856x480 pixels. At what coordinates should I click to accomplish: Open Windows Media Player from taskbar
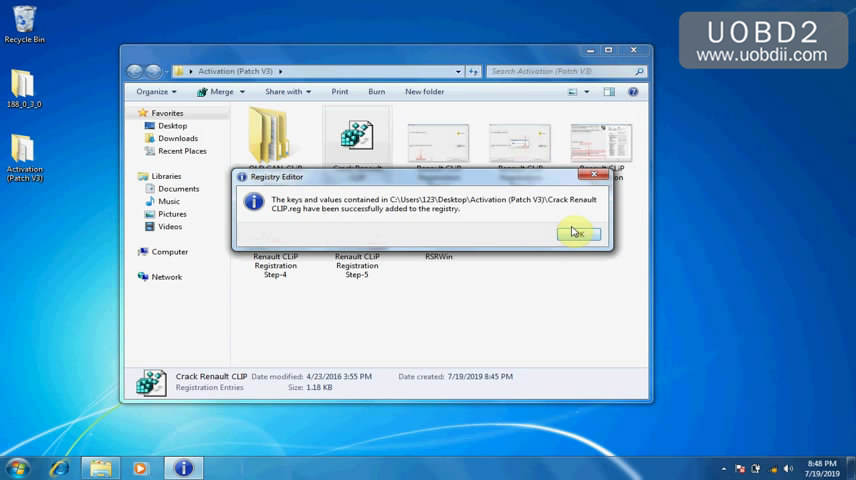[x=140, y=467]
